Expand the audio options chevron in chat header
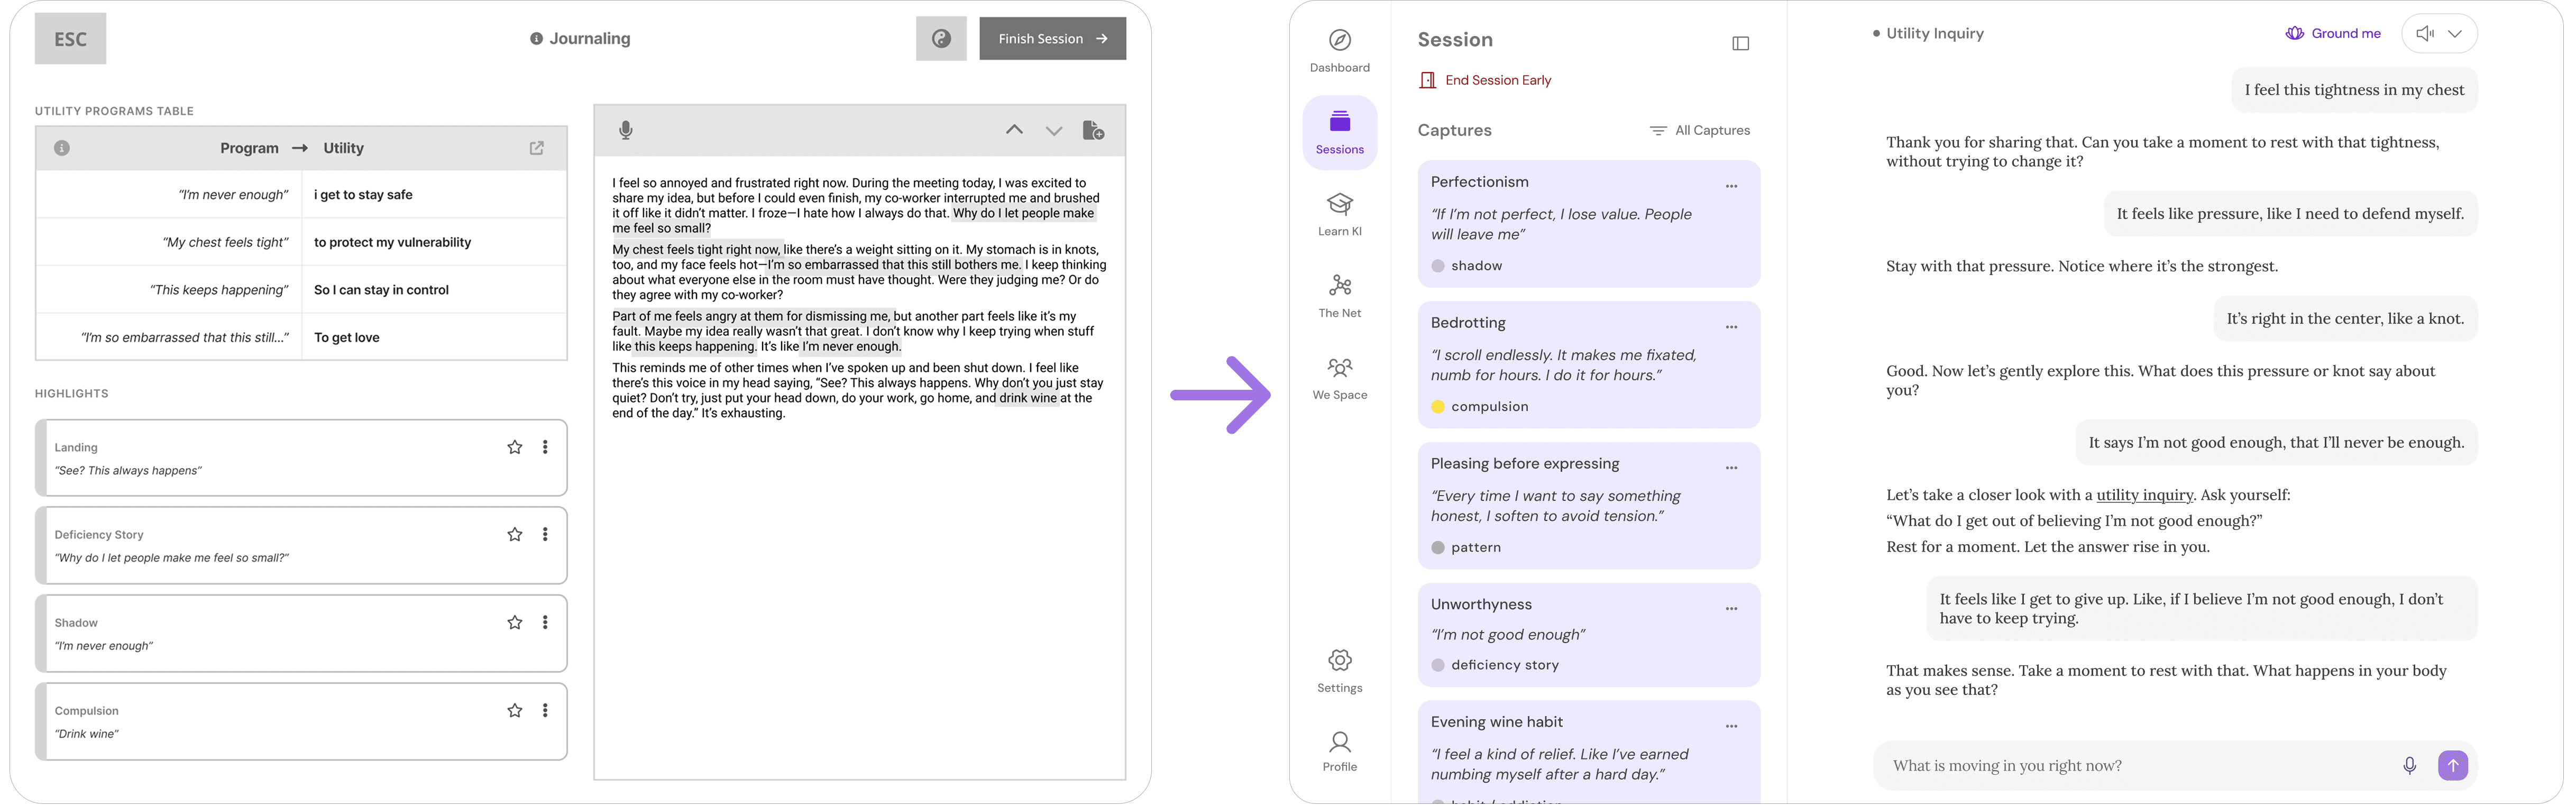This screenshot has height=806, width=2576. tap(2455, 34)
